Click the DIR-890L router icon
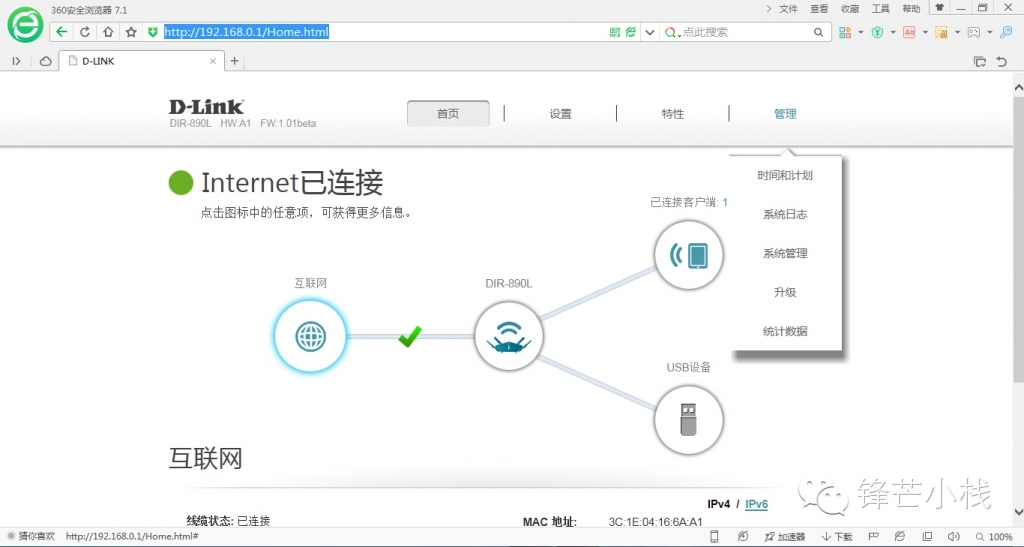The image size is (1024, 547). (509, 337)
